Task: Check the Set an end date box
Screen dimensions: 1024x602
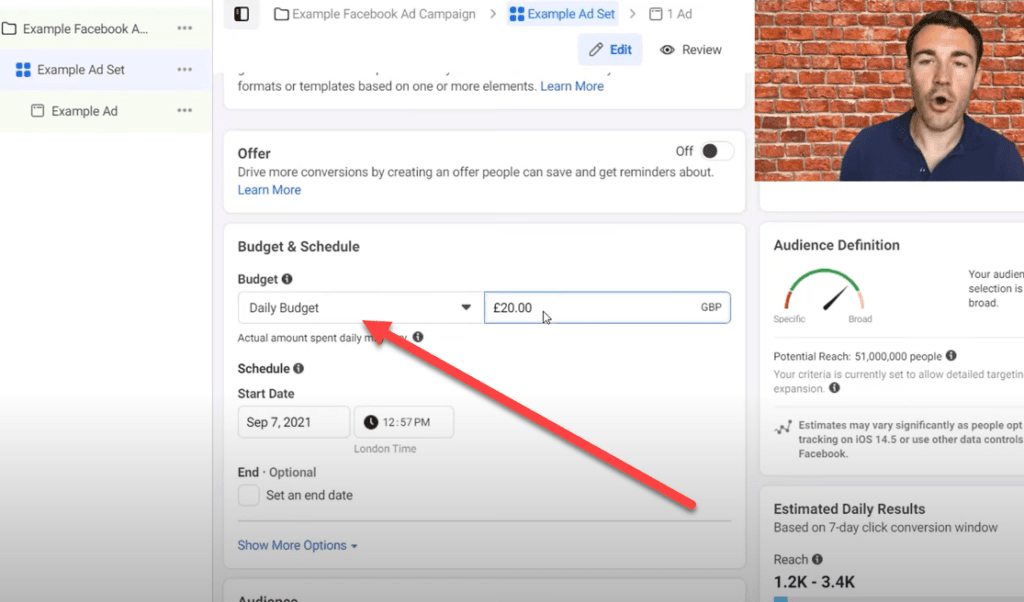Action: point(248,495)
